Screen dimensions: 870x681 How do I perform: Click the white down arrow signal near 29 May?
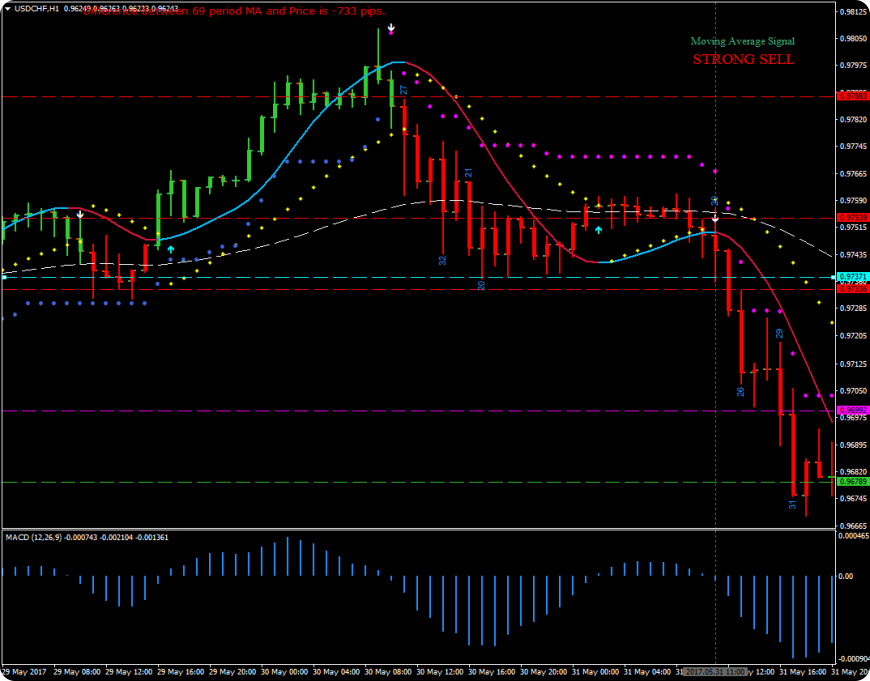click(x=78, y=214)
